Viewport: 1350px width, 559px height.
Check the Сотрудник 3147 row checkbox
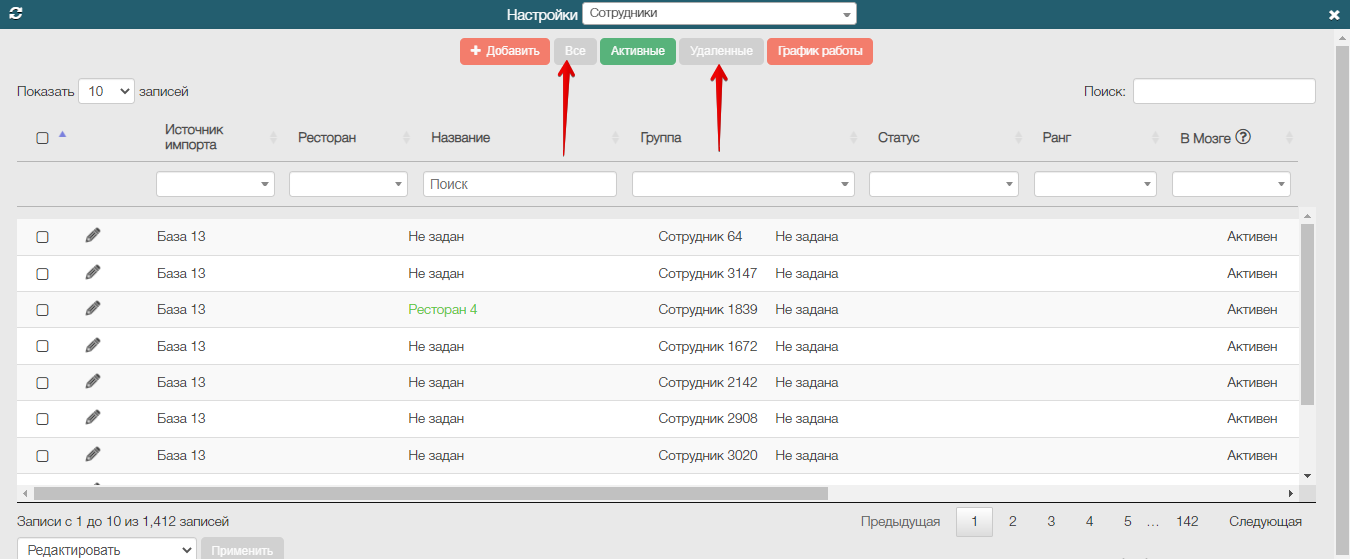coord(42,273)
